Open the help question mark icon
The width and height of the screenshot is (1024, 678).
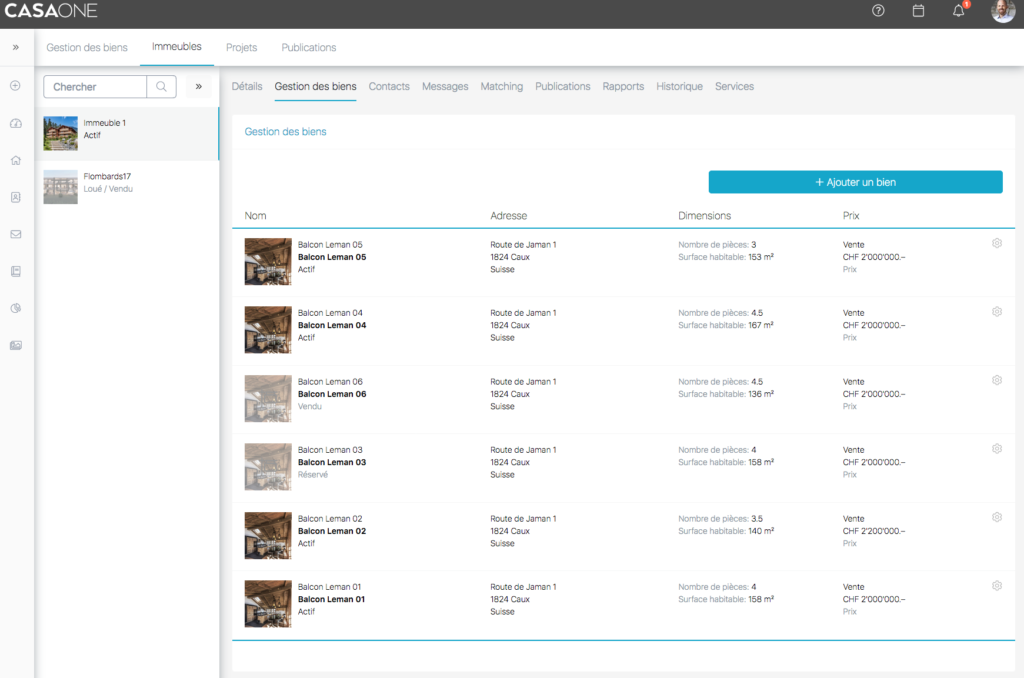[x=878, y=11]
